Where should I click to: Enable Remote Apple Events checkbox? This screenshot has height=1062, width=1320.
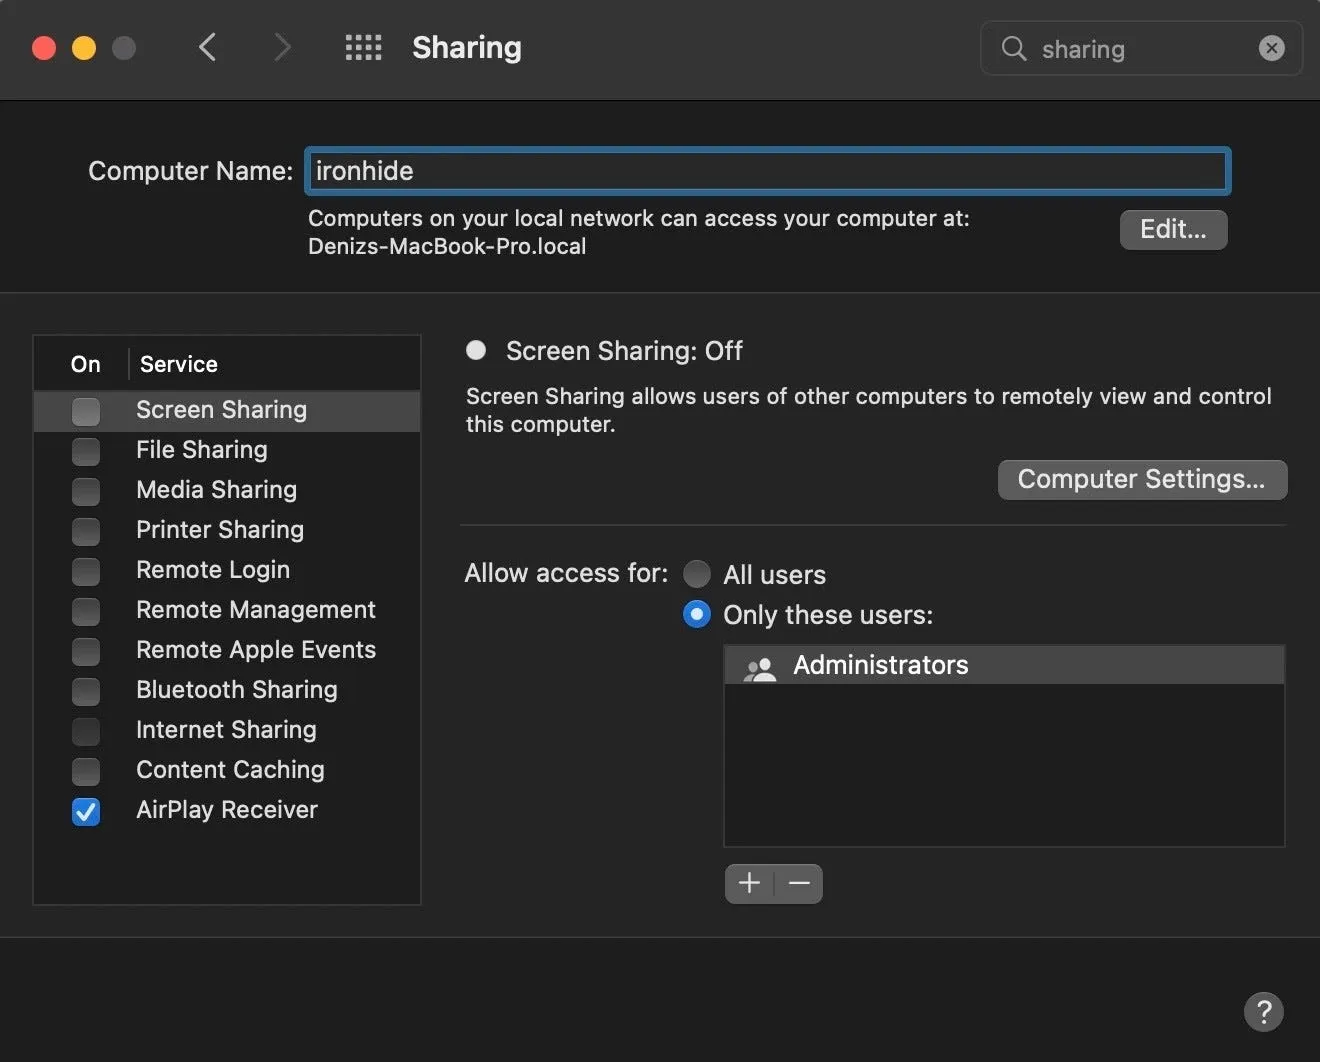(x=86, y=651)
